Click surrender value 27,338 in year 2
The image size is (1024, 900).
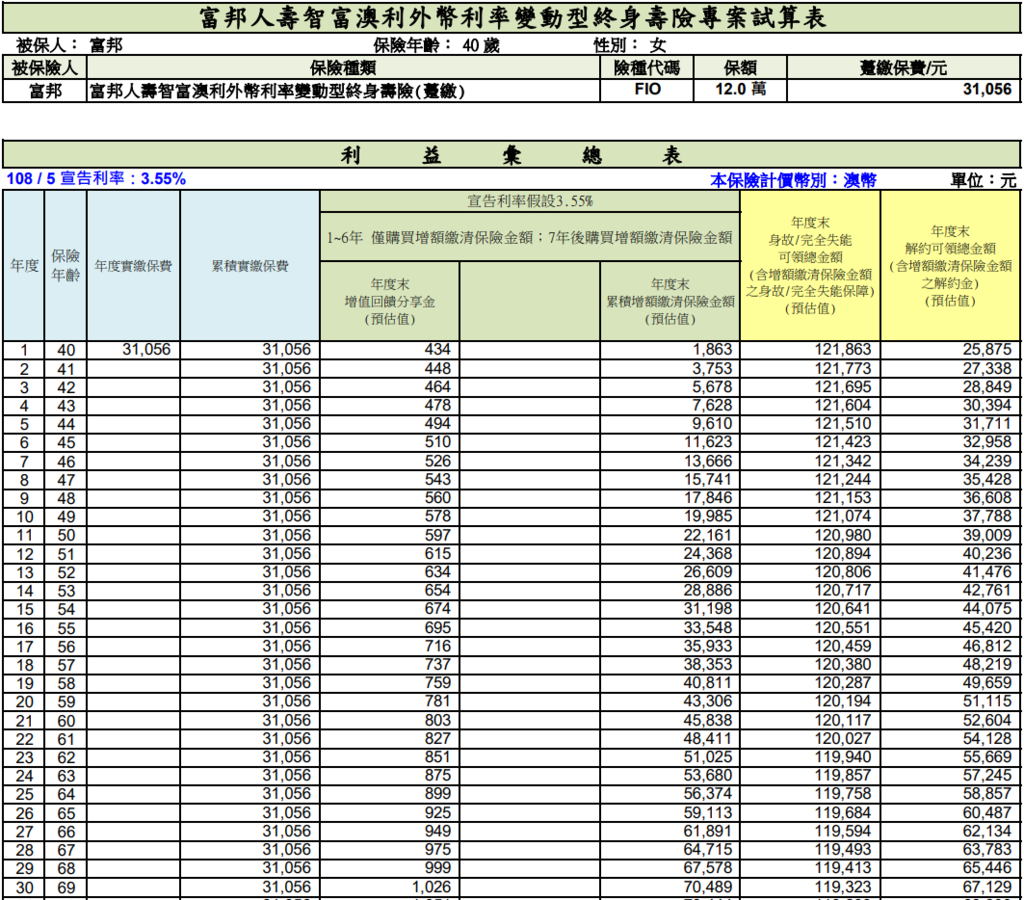[x=987, y=368]
